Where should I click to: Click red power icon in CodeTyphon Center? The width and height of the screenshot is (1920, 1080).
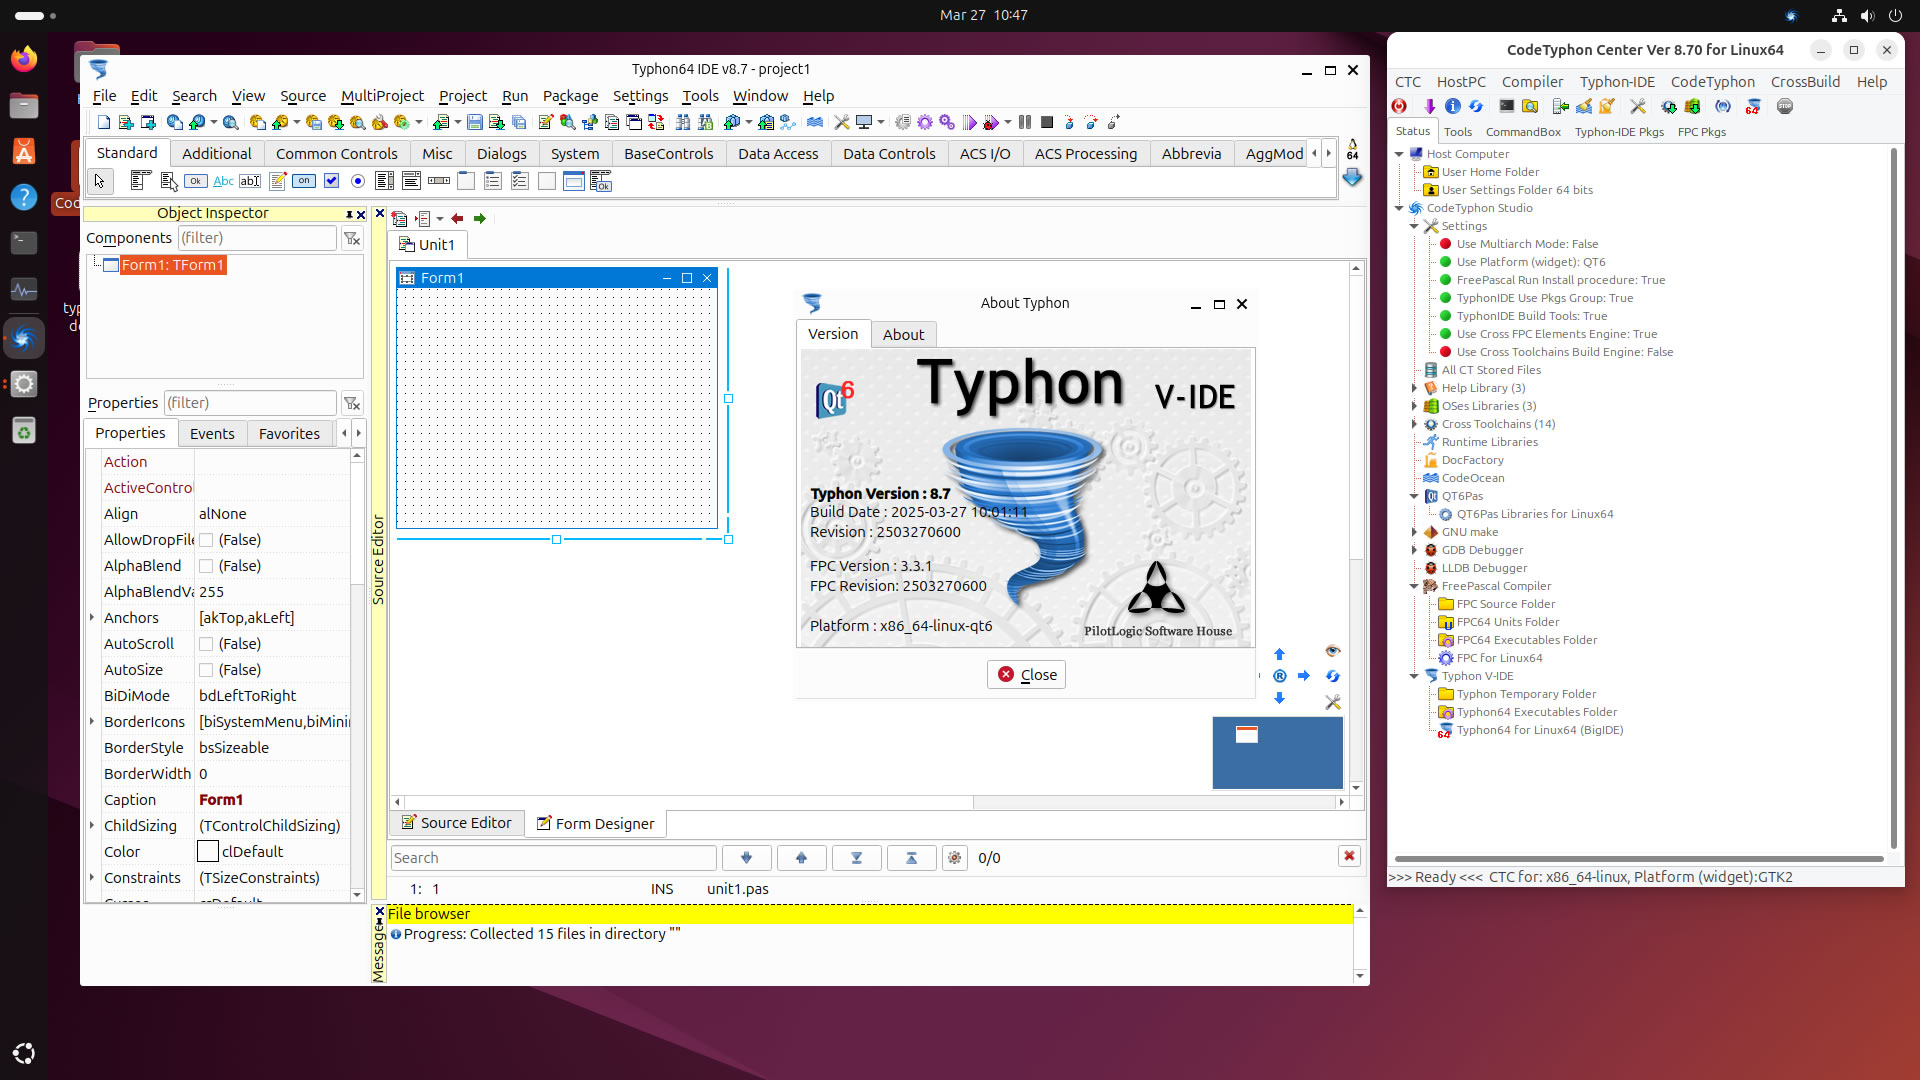point(1399,106)
